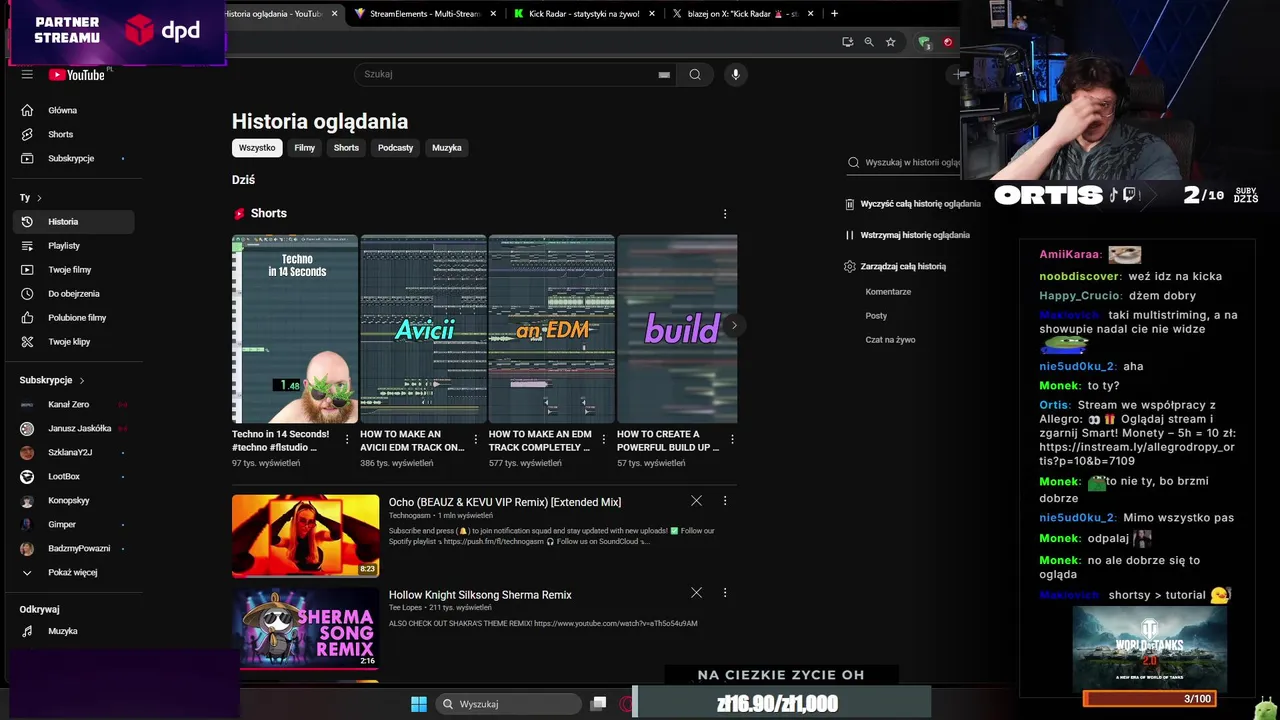The width and height of the screenshot is (1280, 720).
Task: Open options for Avicii EDM track short
Action: pyautogui.click(x=475, y=439)
